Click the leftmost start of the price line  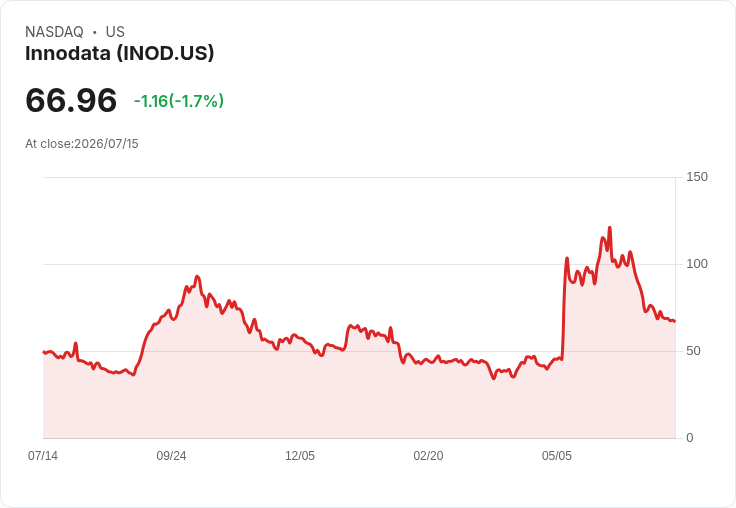click(44, 352)
